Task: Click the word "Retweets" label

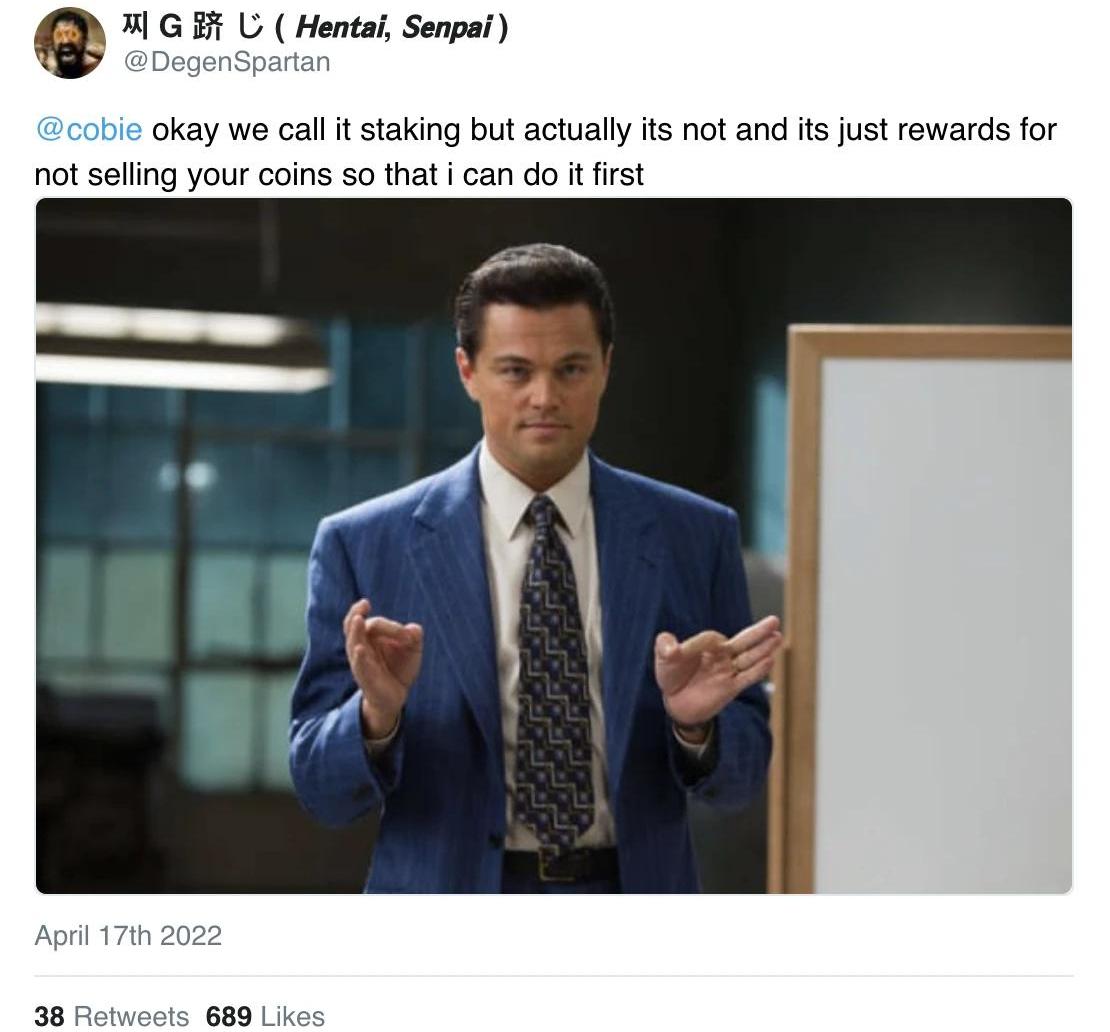Action: pyautogui.click(x=131, y=1016)
